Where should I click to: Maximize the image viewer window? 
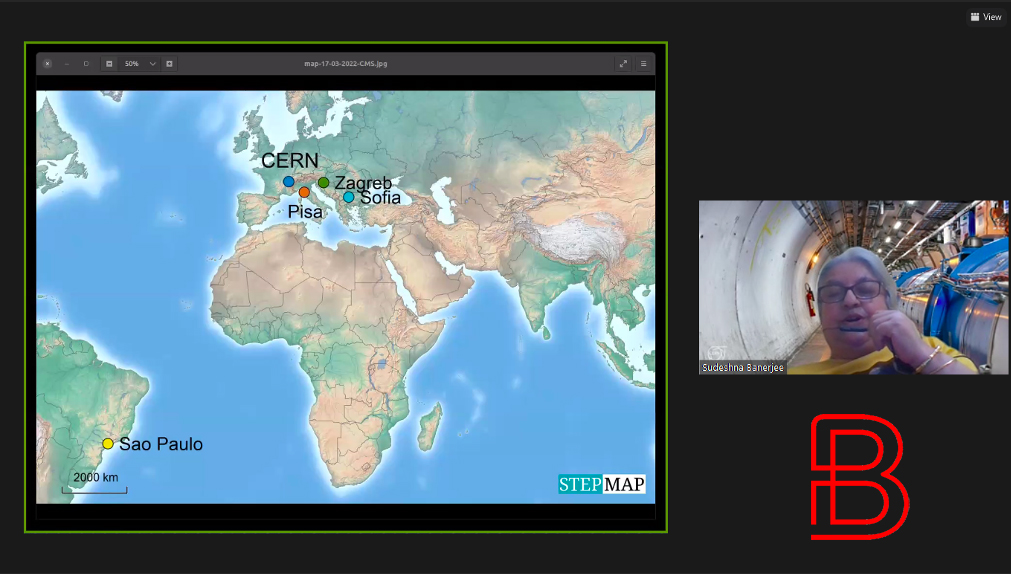[x=86, y=64]
